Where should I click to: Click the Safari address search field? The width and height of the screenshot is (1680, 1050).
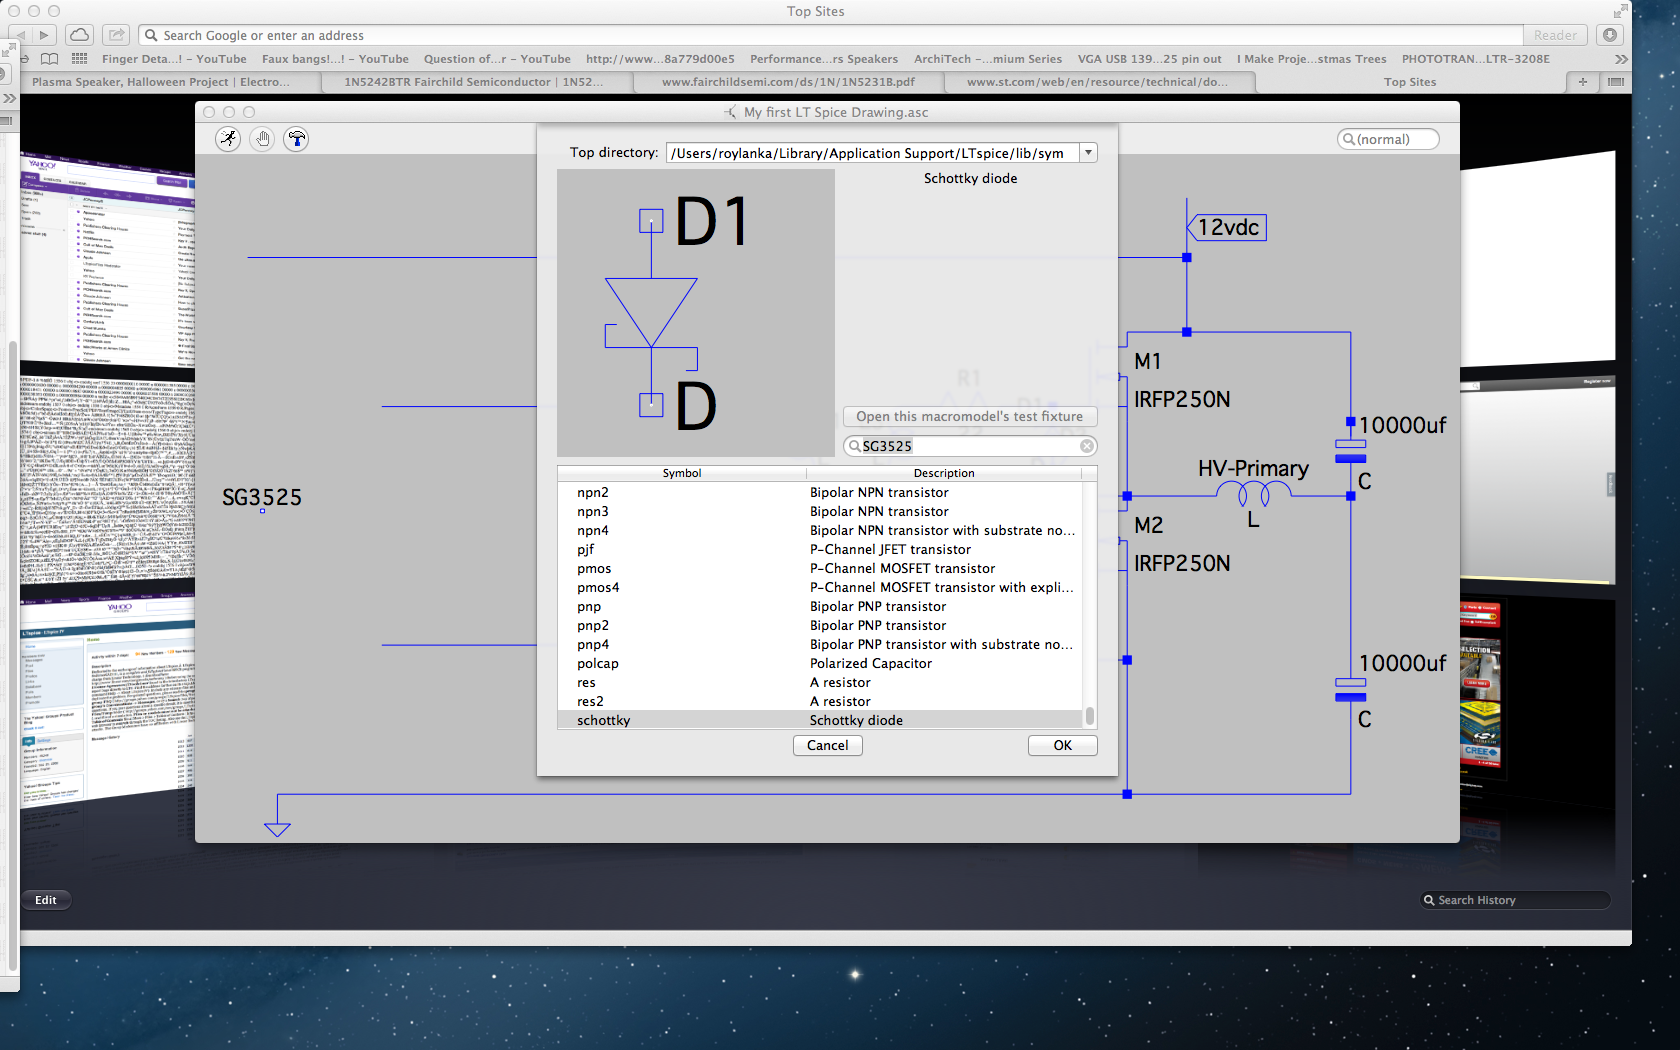click(x=830, y=35)
